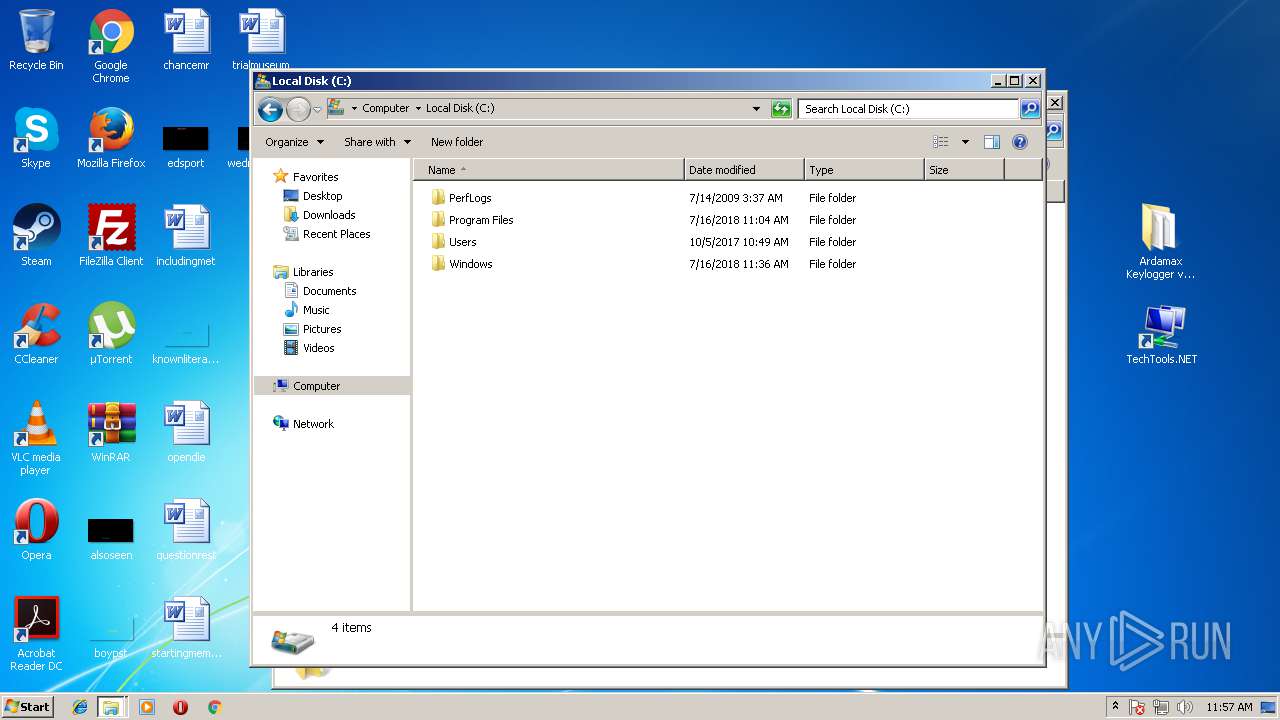The image size is (1280, 720).
Task: Click the WinRAR desktop icon
Action: [x=111, y=432]
